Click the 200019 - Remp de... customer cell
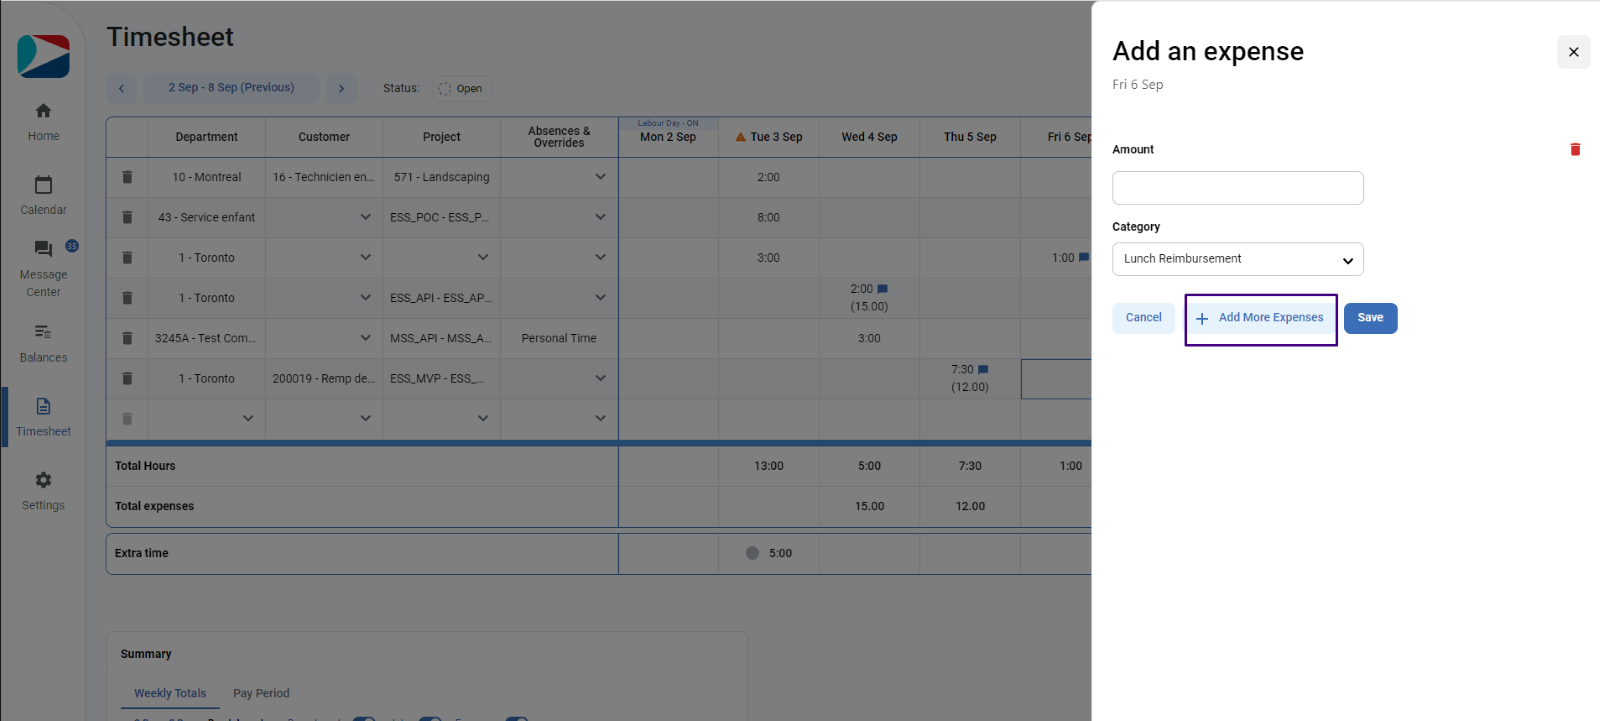 324,378
